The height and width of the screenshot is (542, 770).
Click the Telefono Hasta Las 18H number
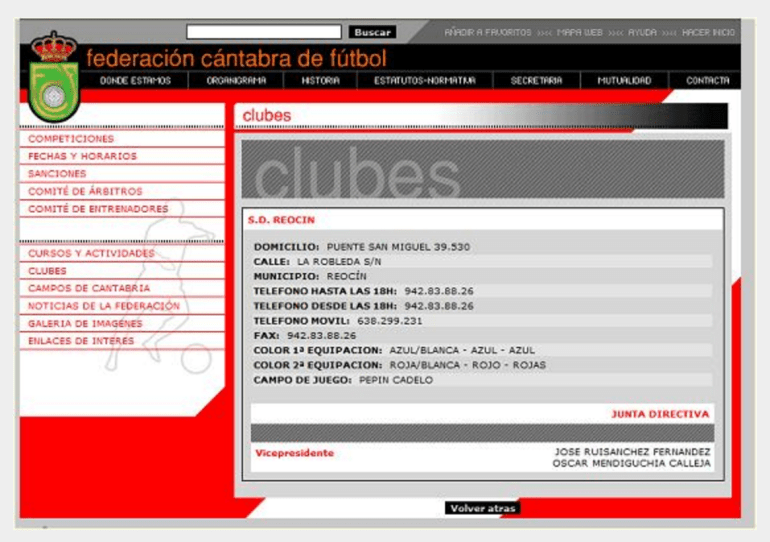point(439,291)
